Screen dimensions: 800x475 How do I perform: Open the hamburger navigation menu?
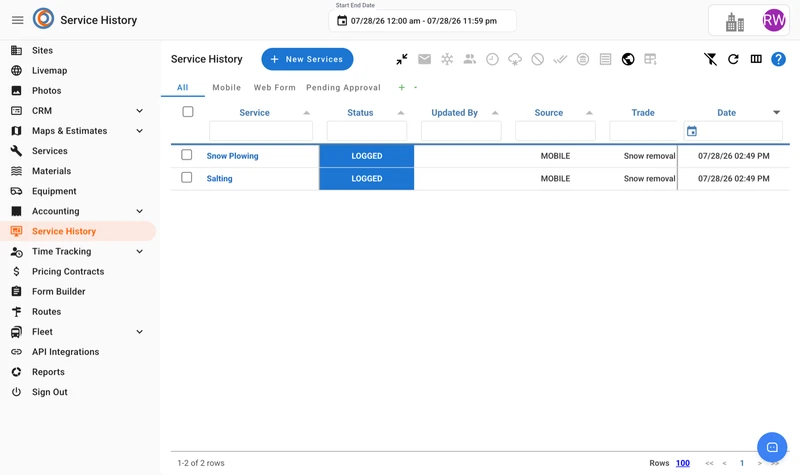click(x=17, y=20)
